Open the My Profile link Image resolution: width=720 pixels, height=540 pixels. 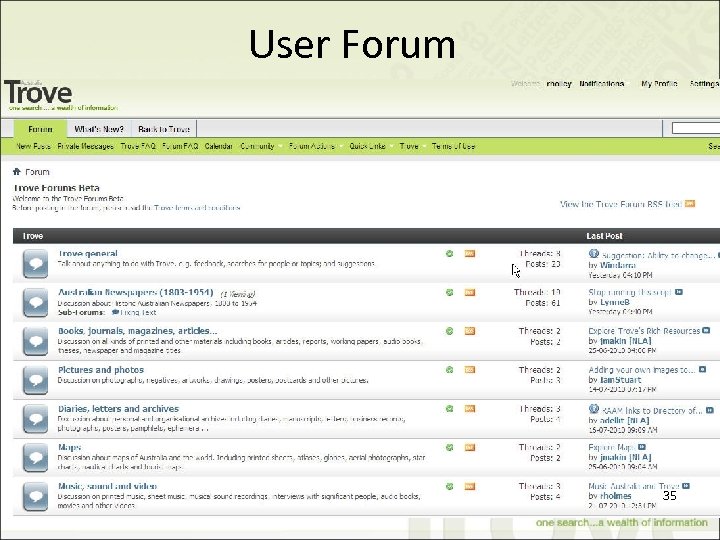point(659,84)
